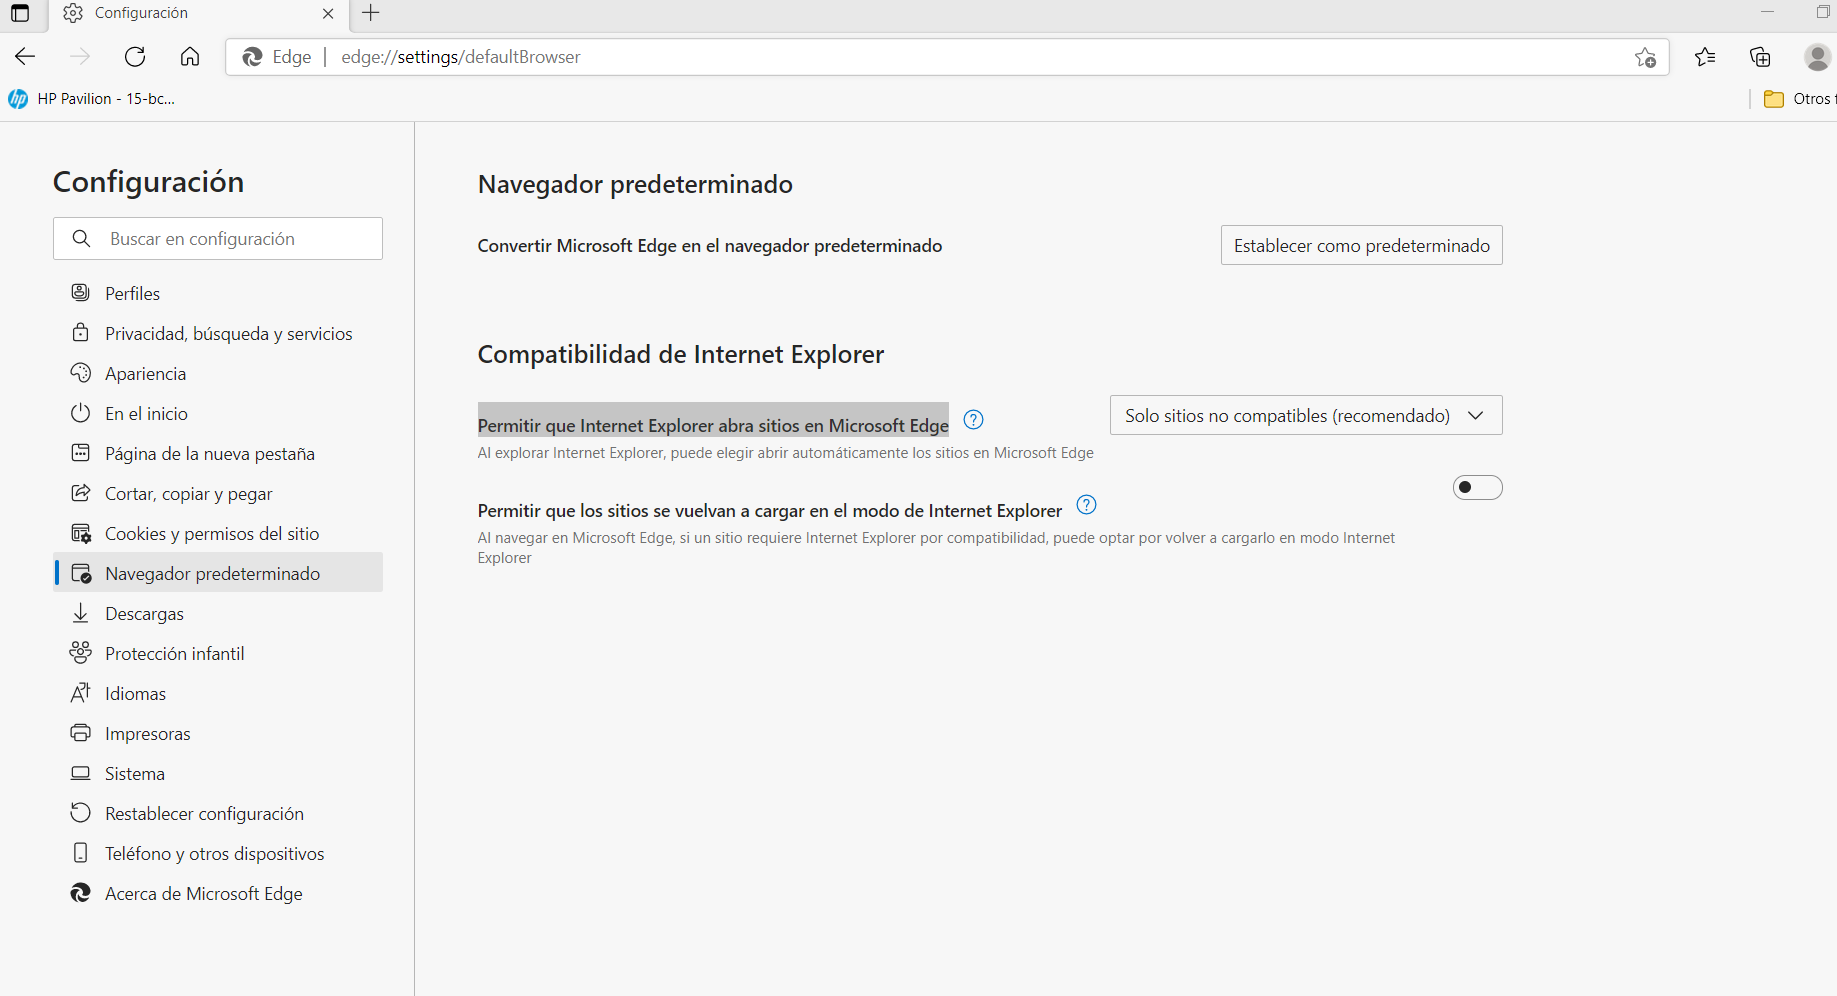Open the Collections icon in toolbar
The image size is (1837, 996).
tap(1760, 57)
